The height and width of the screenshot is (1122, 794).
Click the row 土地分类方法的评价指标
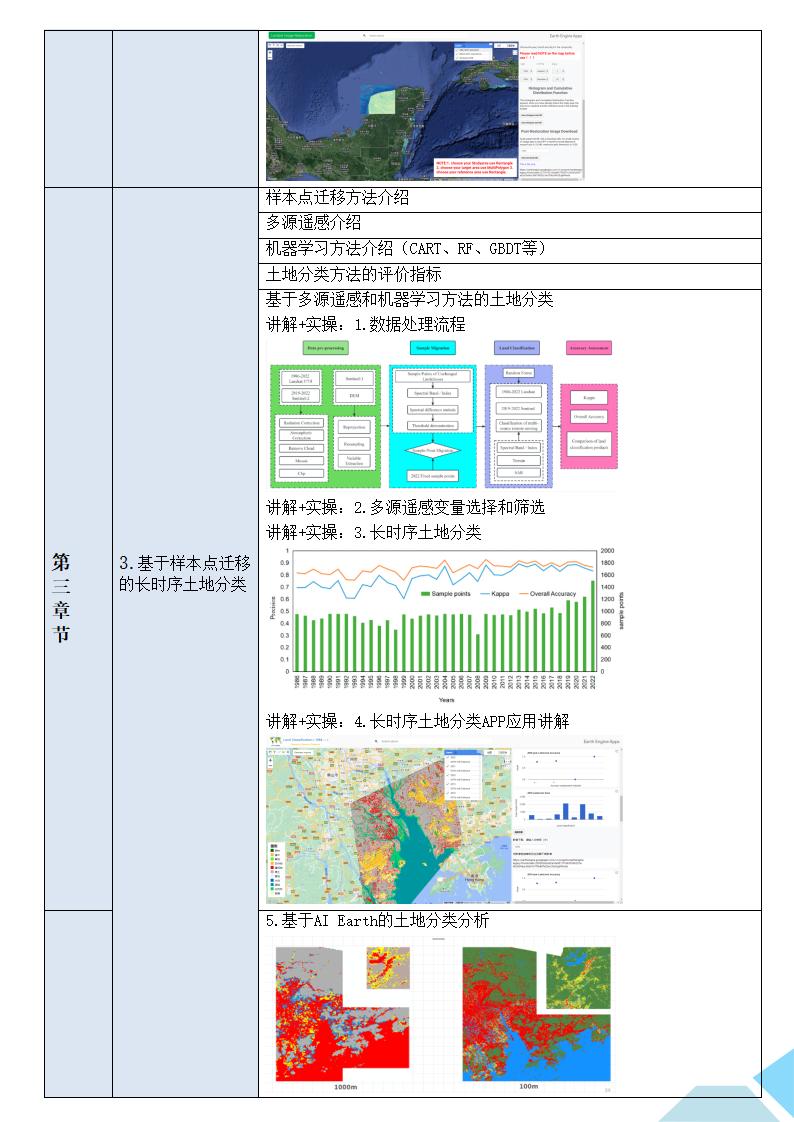(x=509, y=275)
